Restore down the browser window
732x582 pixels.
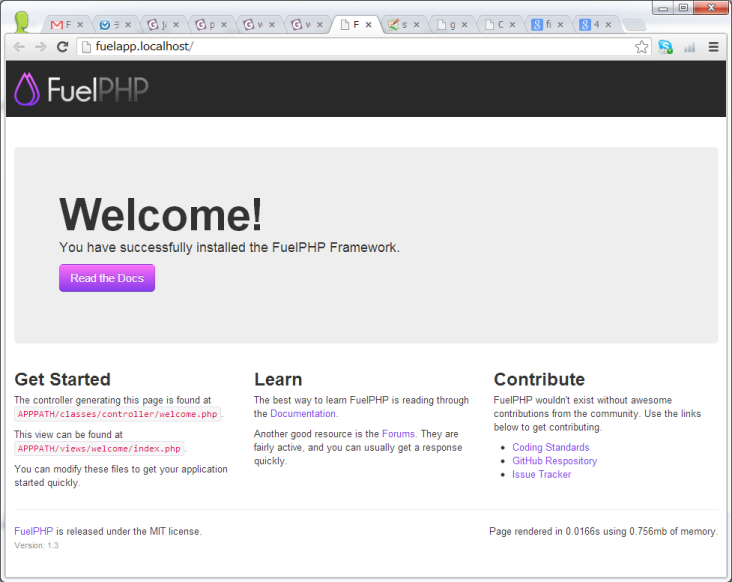[683, 8]
